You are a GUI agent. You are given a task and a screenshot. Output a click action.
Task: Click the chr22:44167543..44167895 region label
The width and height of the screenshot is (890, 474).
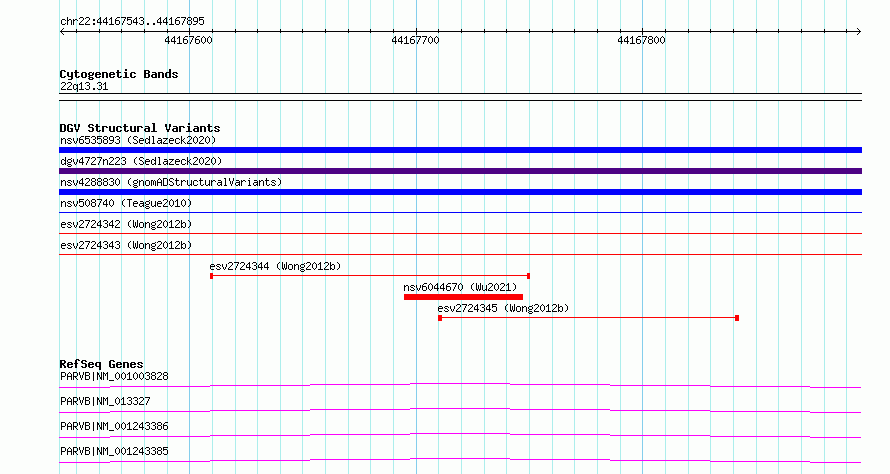pos(132,22)
